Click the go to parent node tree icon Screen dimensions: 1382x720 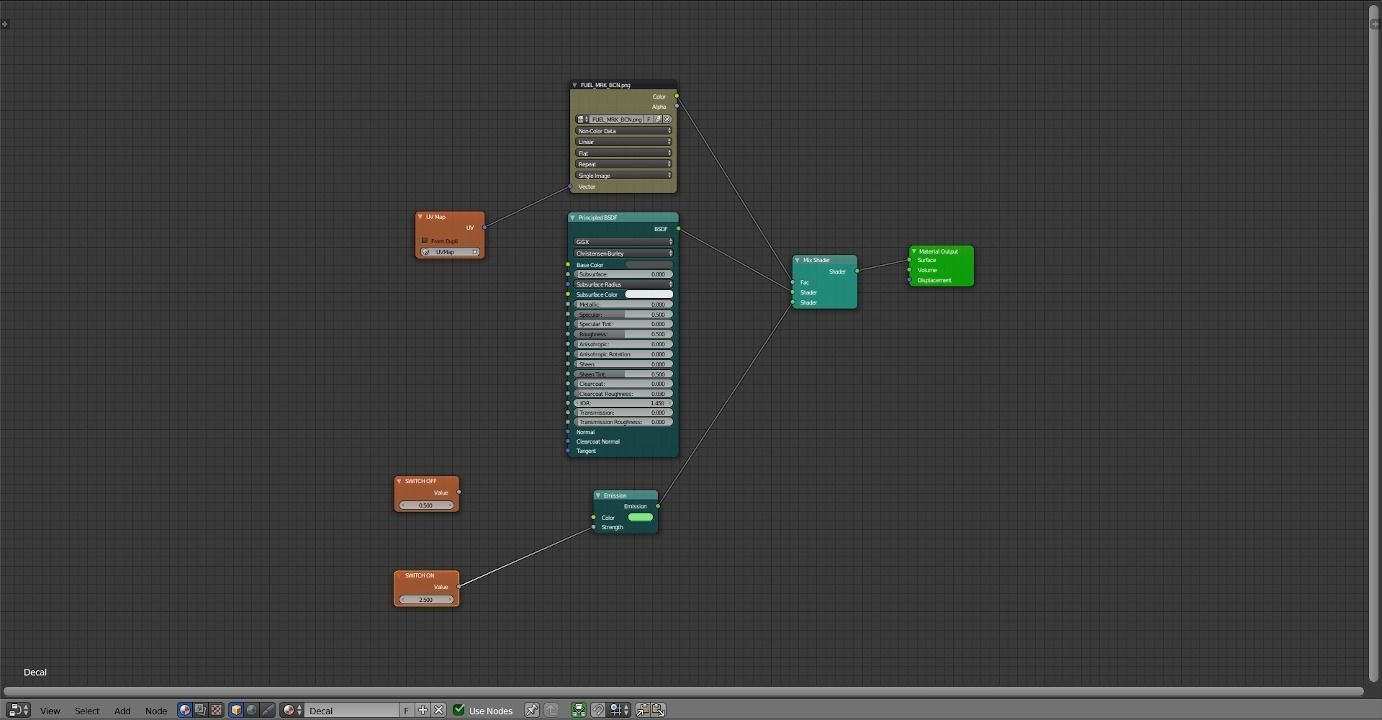coord(551,710)
